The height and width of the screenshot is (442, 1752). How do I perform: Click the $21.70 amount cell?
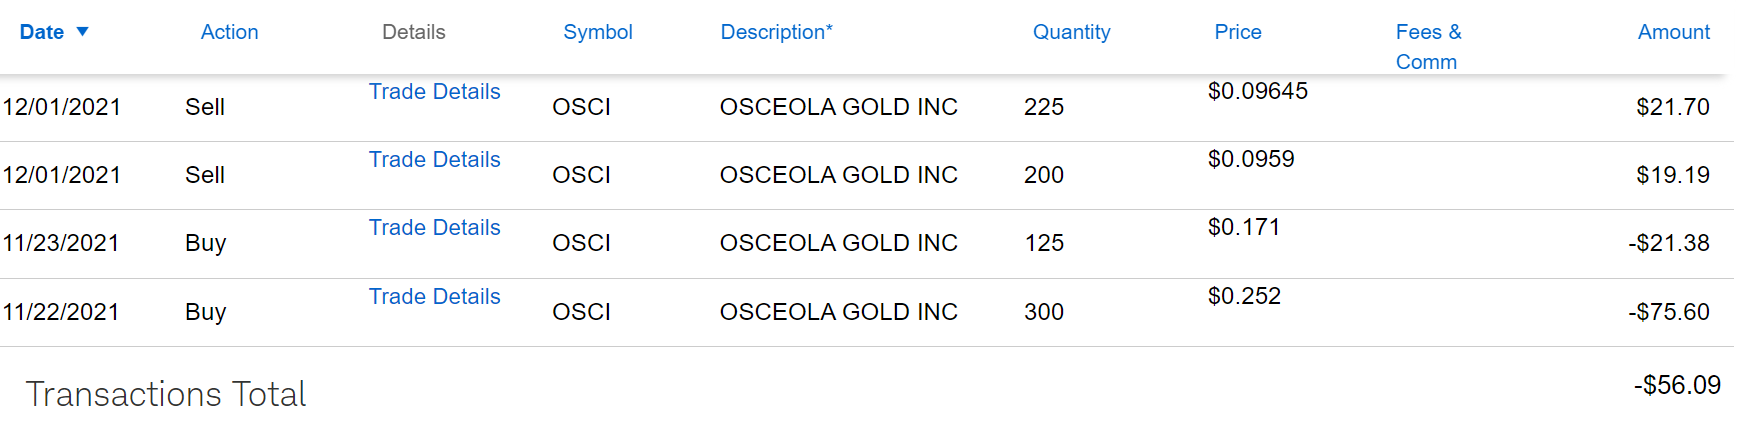point(1672,107)
